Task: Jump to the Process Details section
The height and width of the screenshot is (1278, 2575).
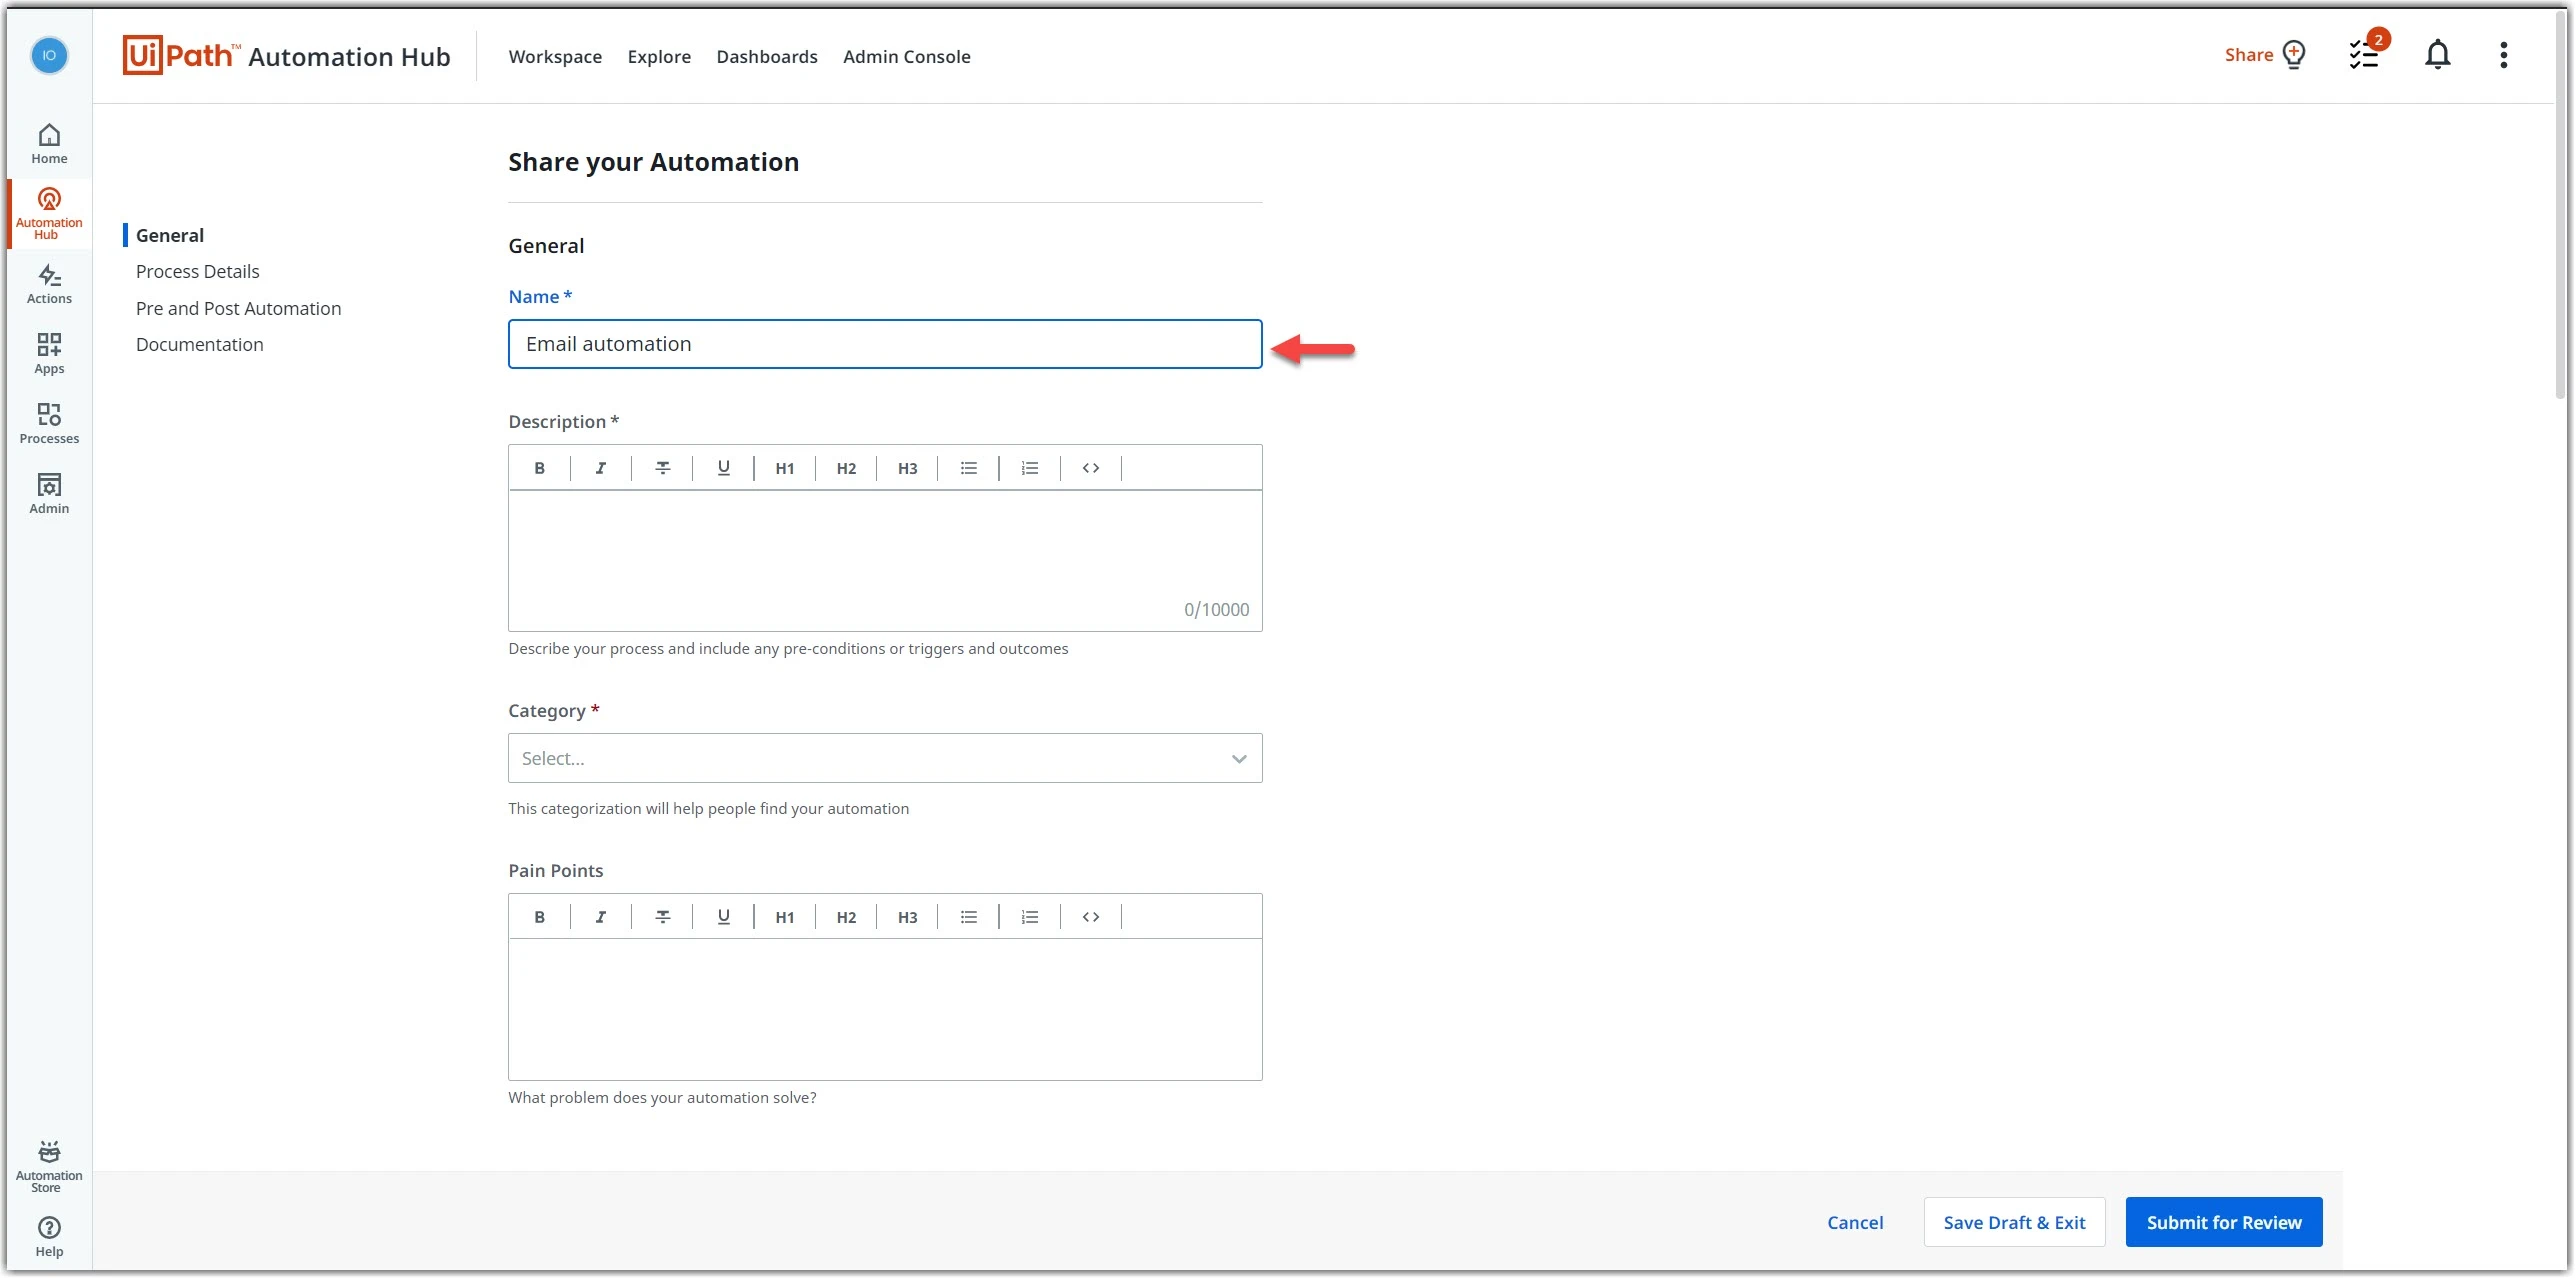Action: click(197, 271)
